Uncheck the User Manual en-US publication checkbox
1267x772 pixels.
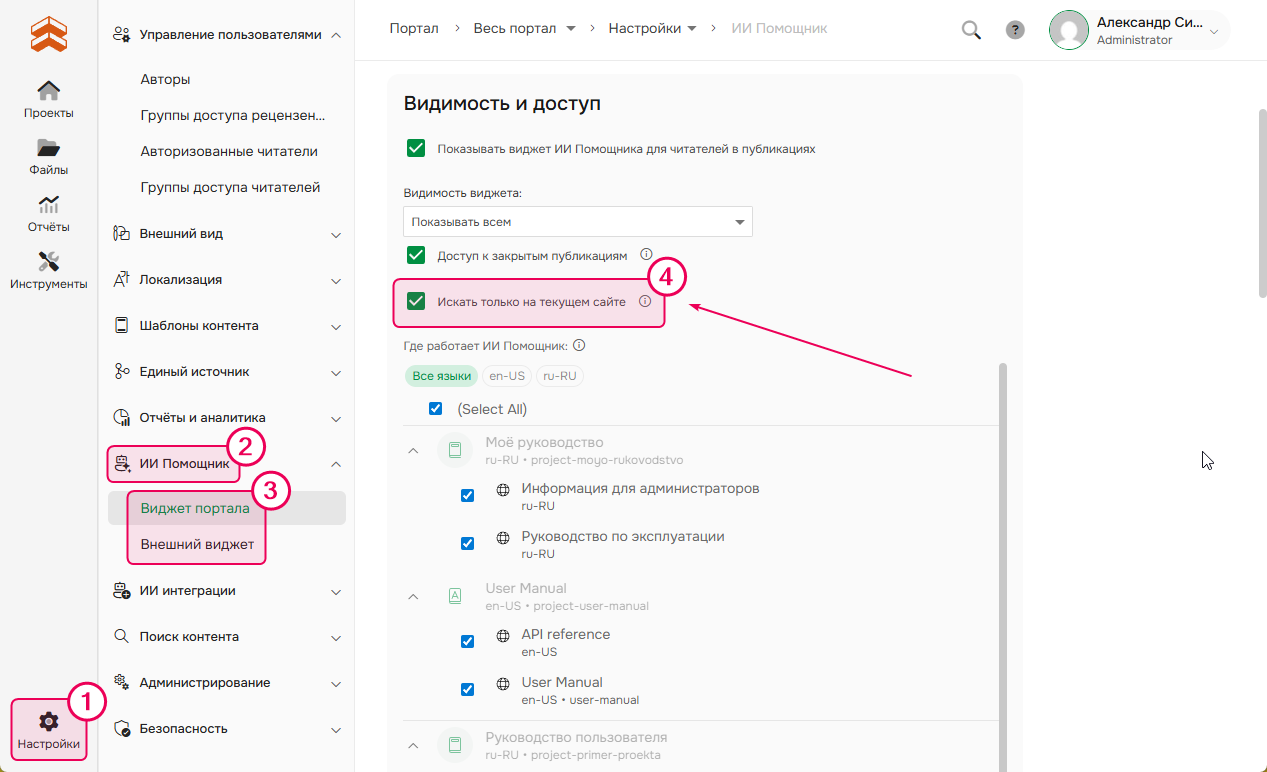pos(467,690)
